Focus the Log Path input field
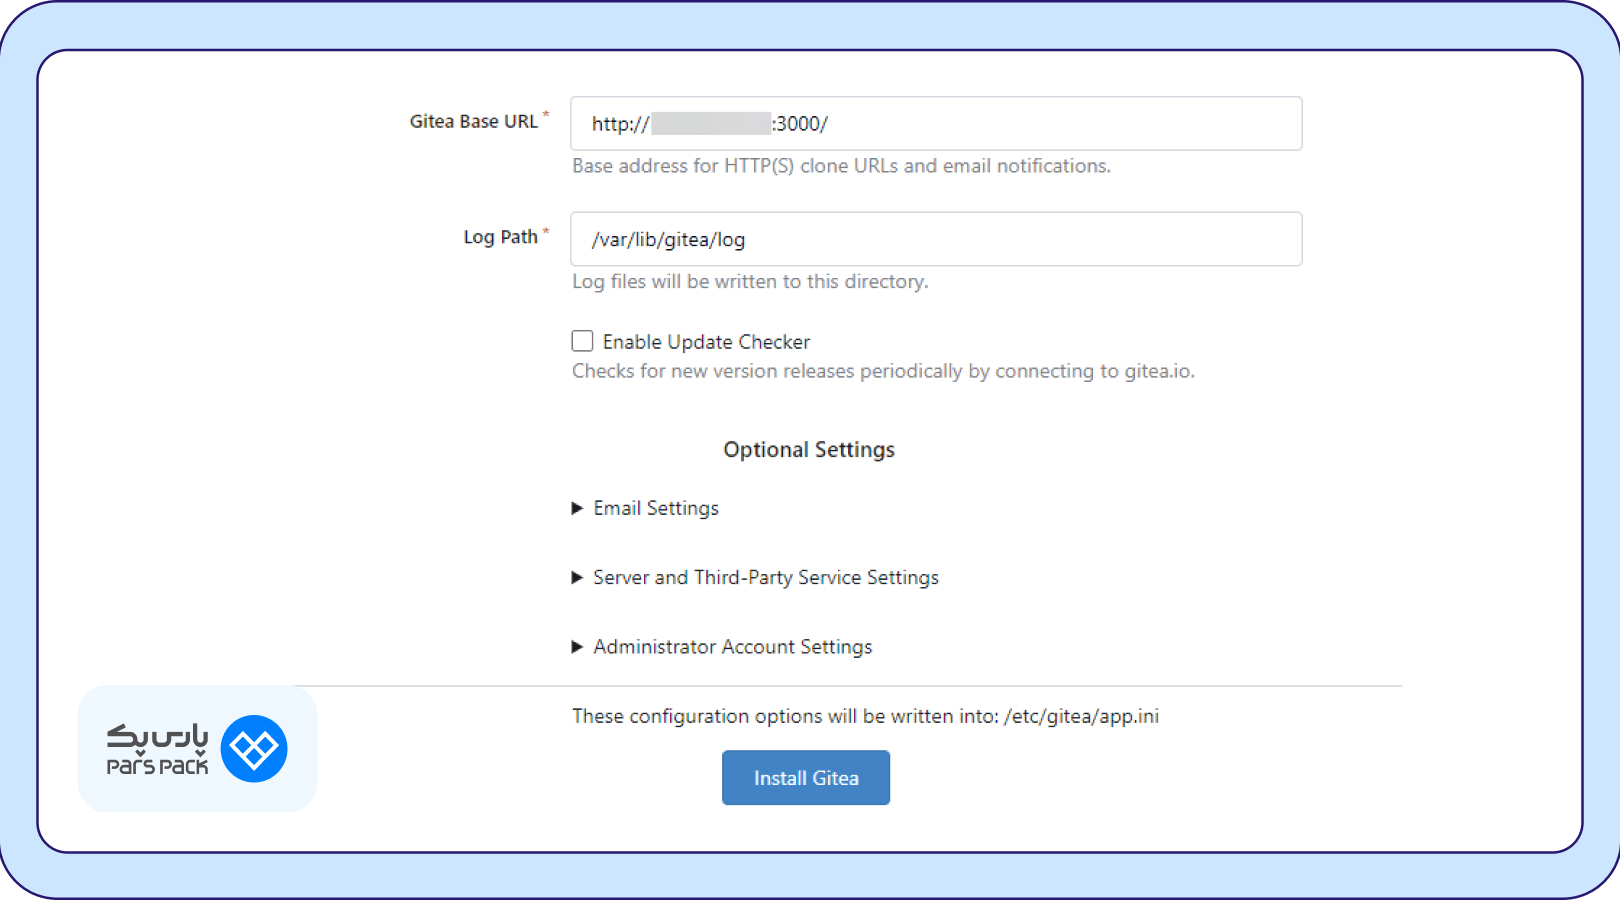This screenshot has width=1620, height=900. coord(1000,239)
